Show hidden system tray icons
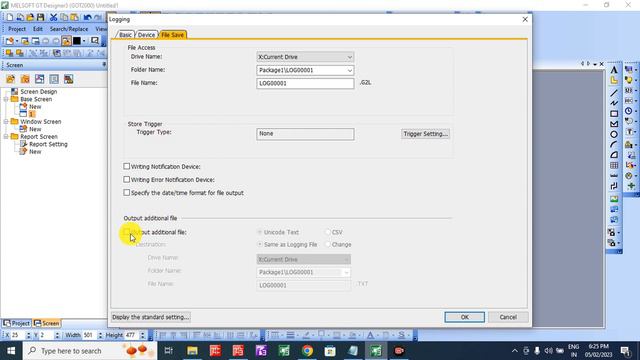Screen dimensions: 640x360 point(514,351)
